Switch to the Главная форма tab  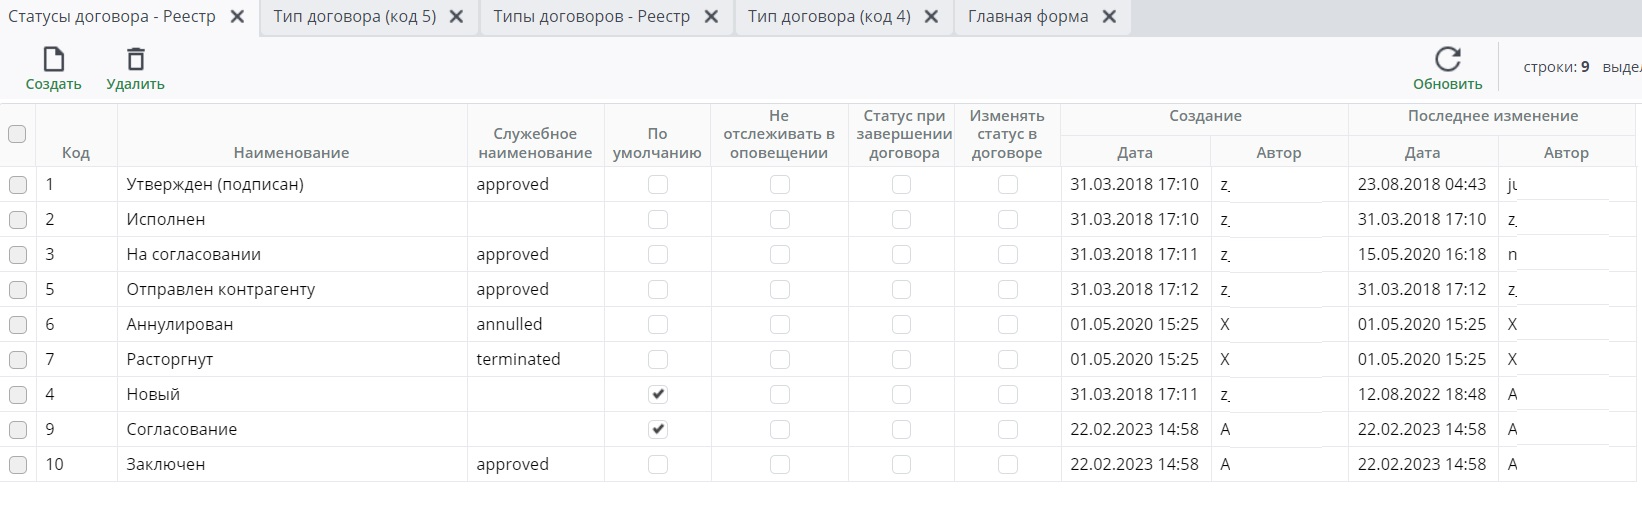[1028, 17]
